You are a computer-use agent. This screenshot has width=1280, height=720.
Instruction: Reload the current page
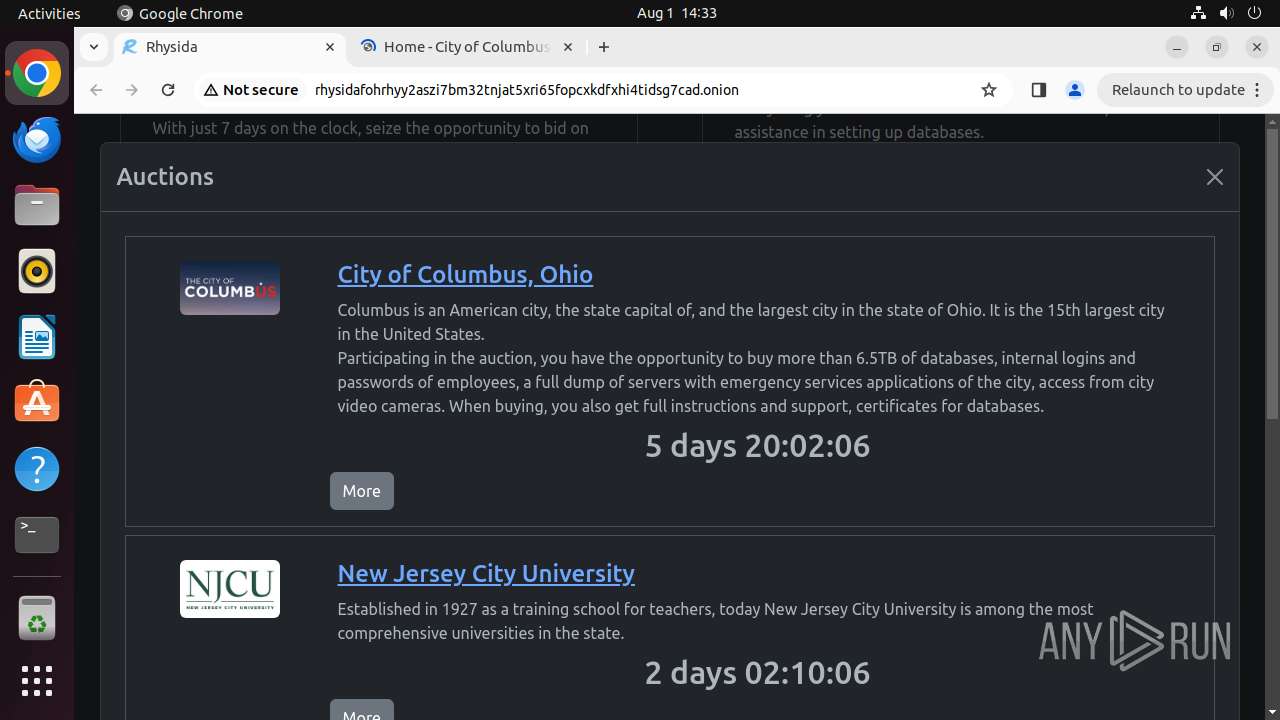168,90
